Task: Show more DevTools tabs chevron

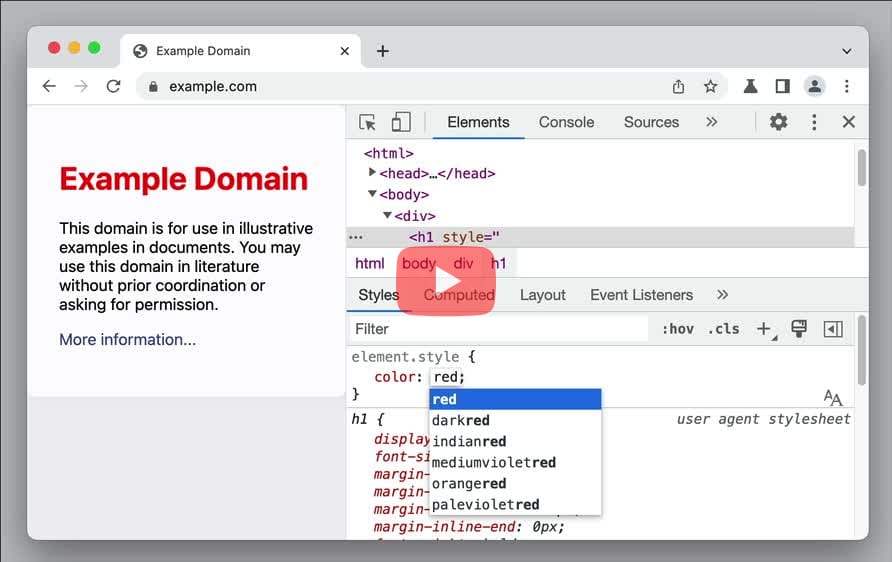Action: point(711,122)
